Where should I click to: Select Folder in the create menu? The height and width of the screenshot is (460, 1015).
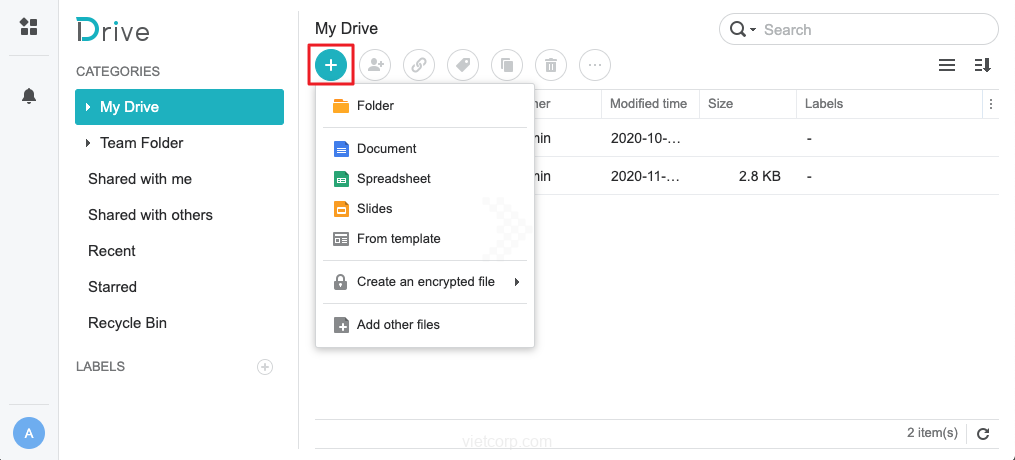point(375,106)
